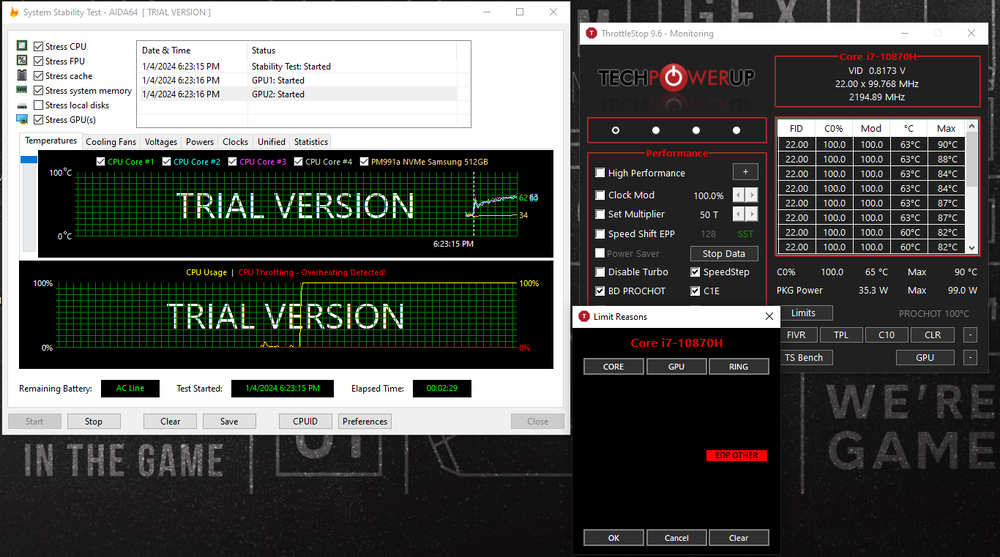Click the Stress GPU(s) monitor icon
The image size is (1000, 557).
click(22, 119)
